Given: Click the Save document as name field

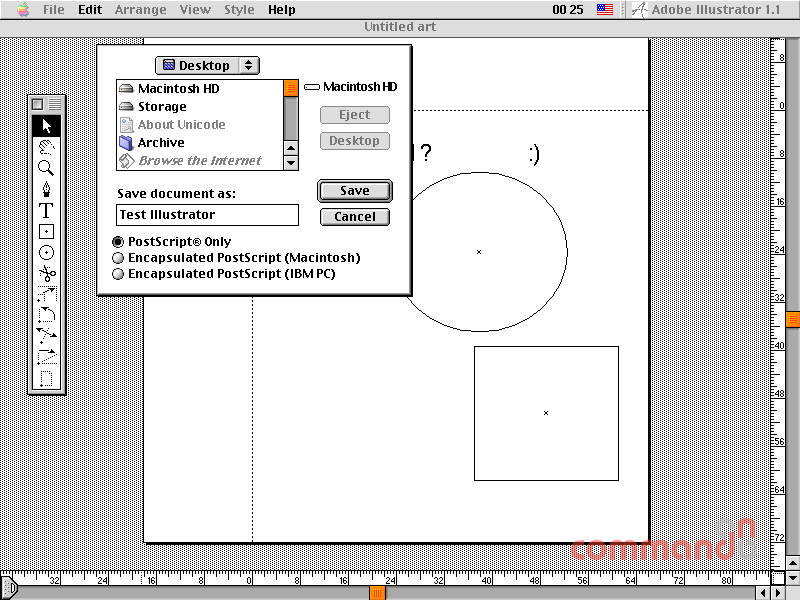Looking at the screenshot, I should coord(207,215).
